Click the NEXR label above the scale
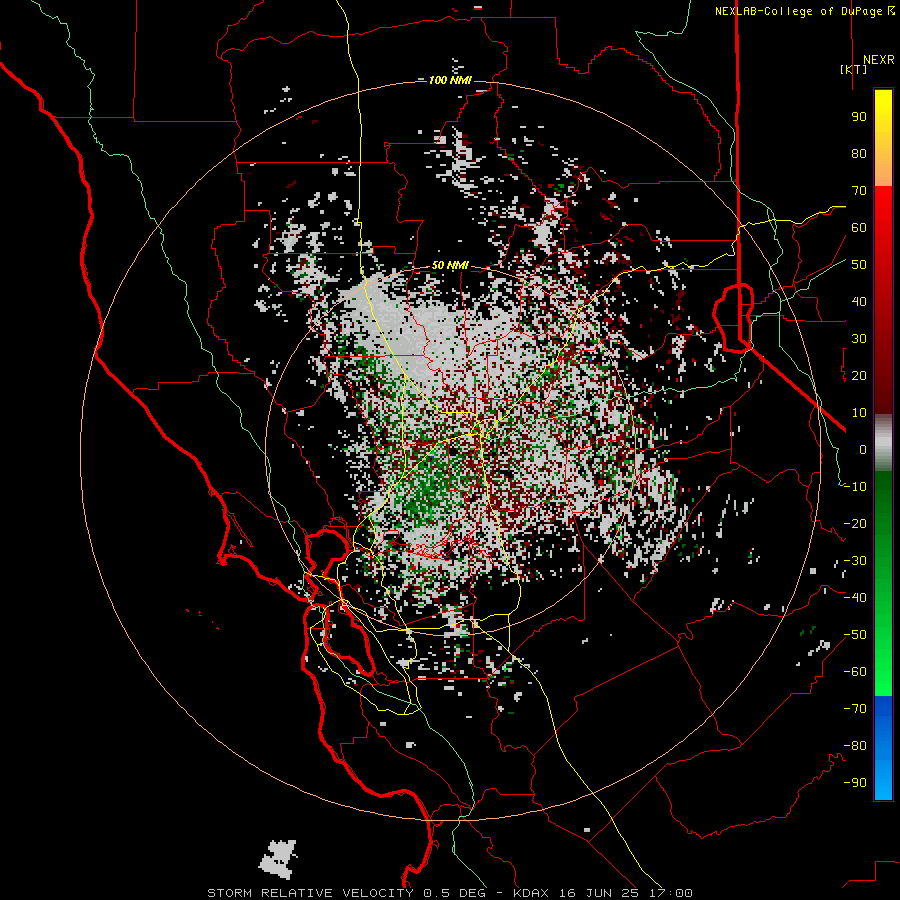 tap(878, 60)
